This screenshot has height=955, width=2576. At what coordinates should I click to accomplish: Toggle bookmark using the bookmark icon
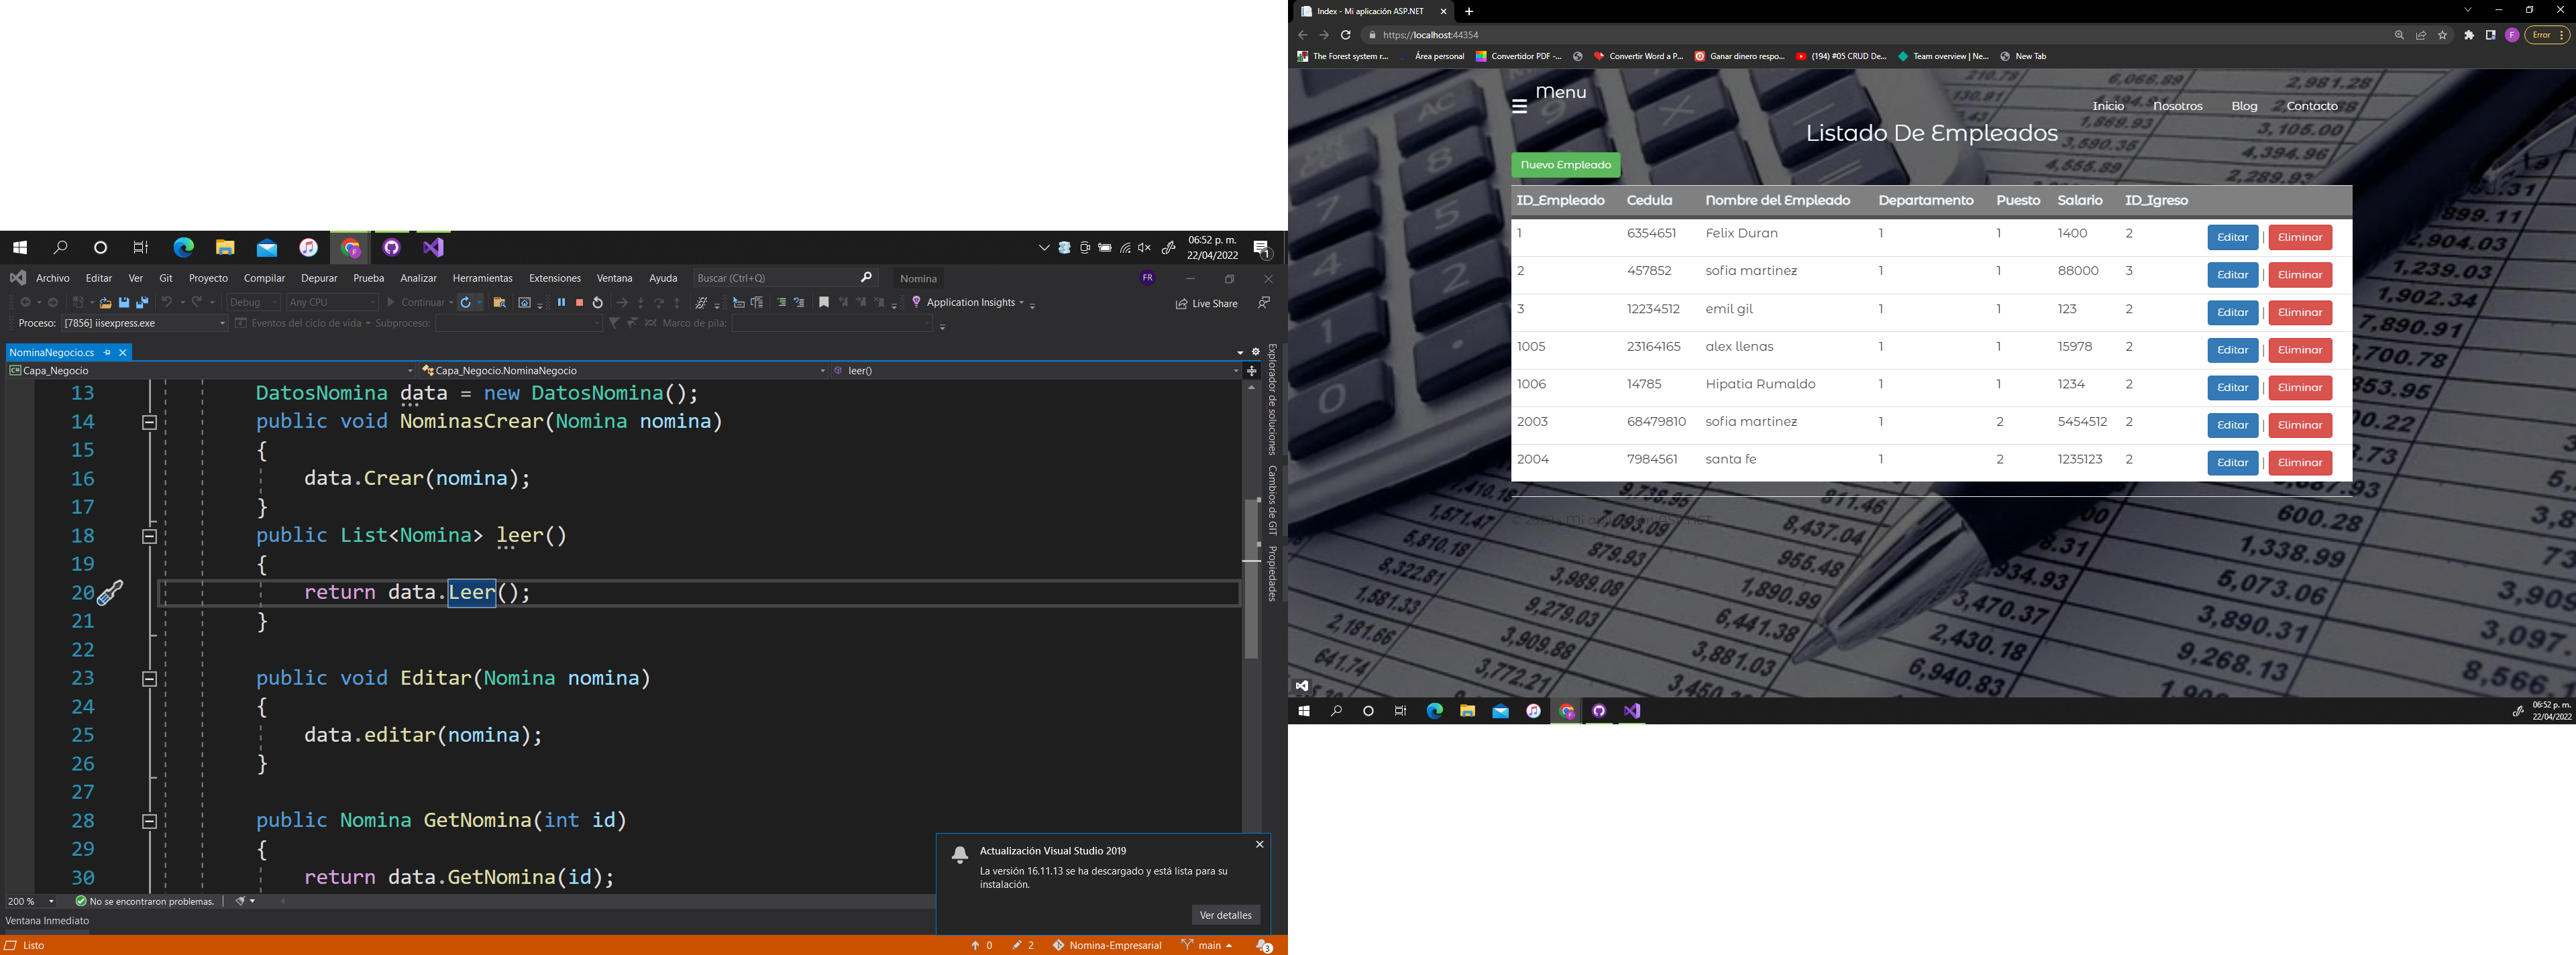[x=824, y=303]
